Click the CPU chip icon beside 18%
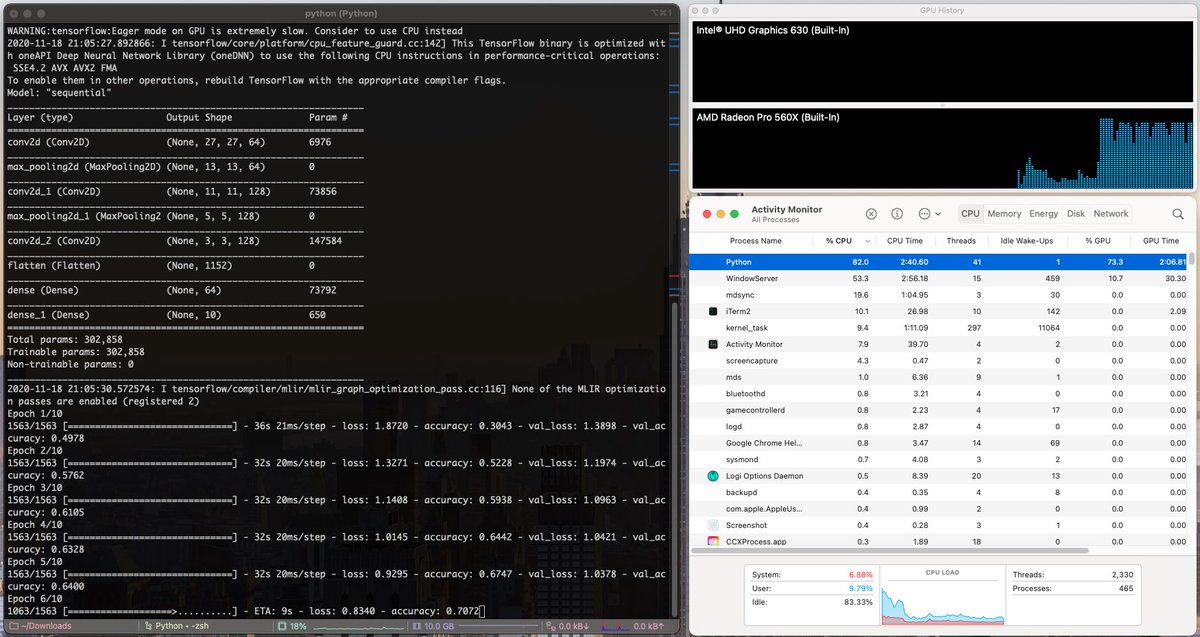This screenshot has height=637, width=1200. pos(281,626)
